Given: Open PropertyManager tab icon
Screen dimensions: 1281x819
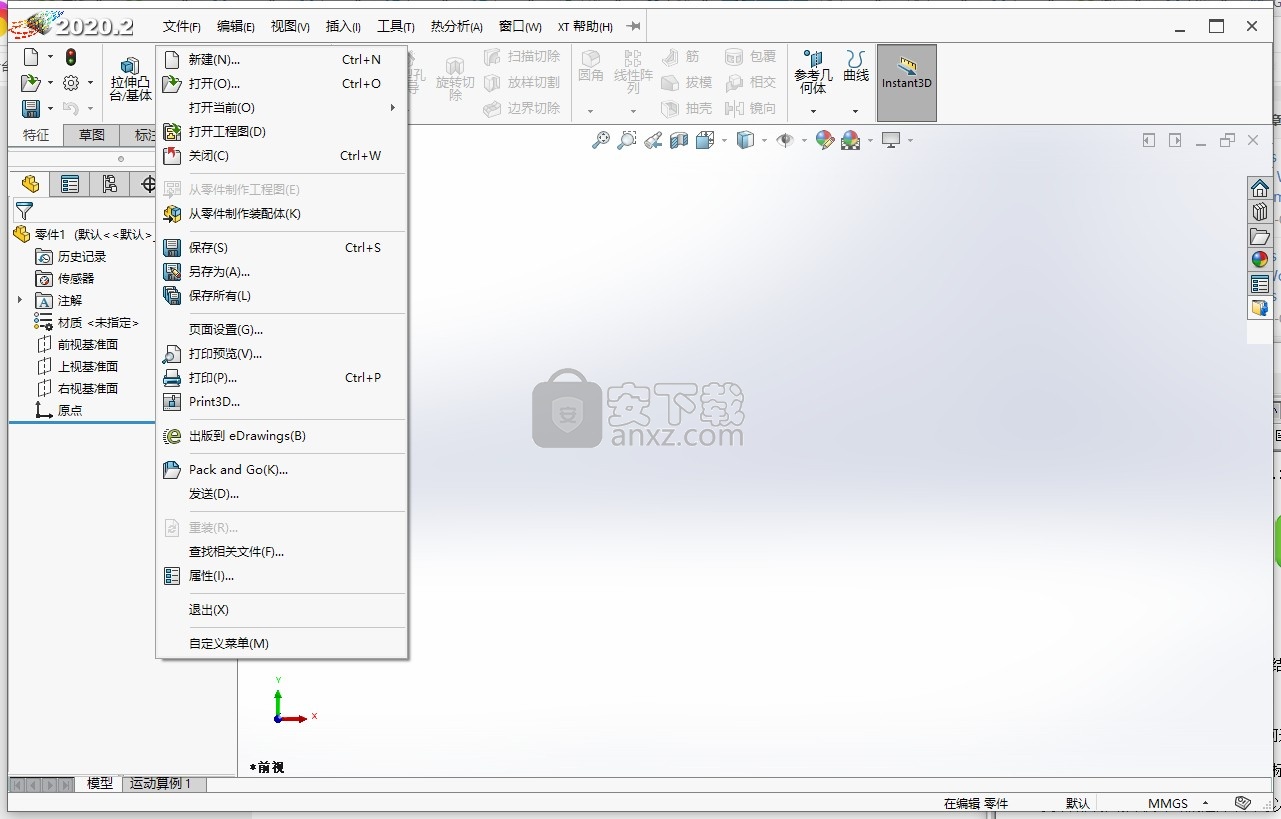Looking at the screenshot, I should tap(69, 184).
